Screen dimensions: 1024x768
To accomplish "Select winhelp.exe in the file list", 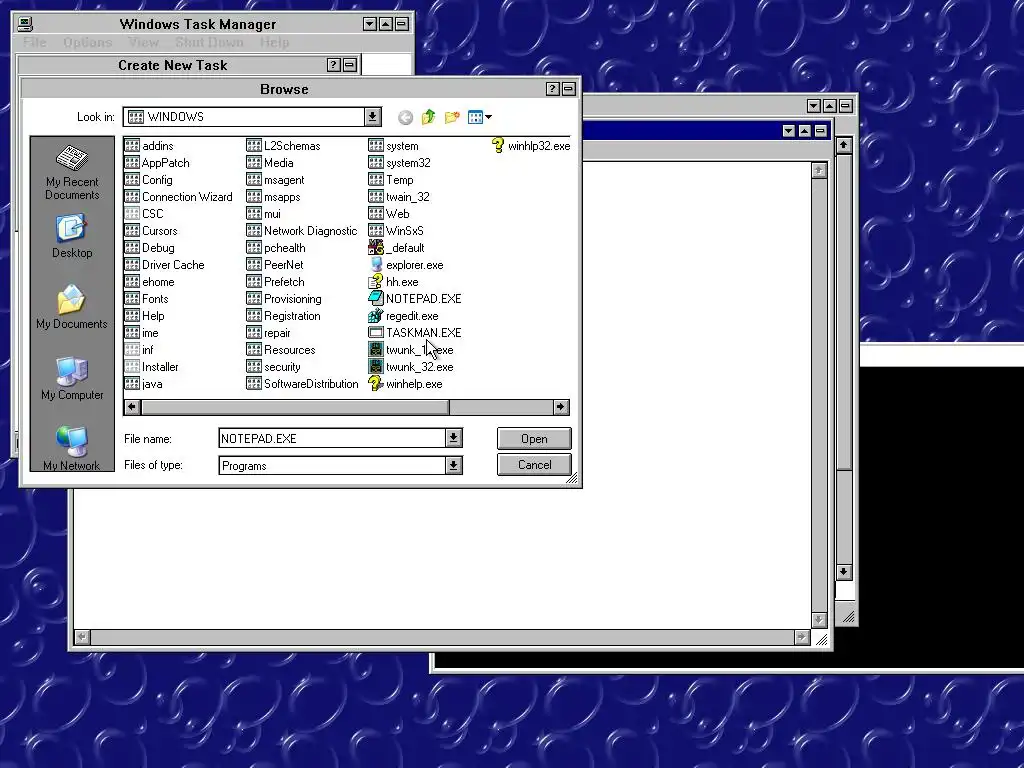I will (406, 383).
